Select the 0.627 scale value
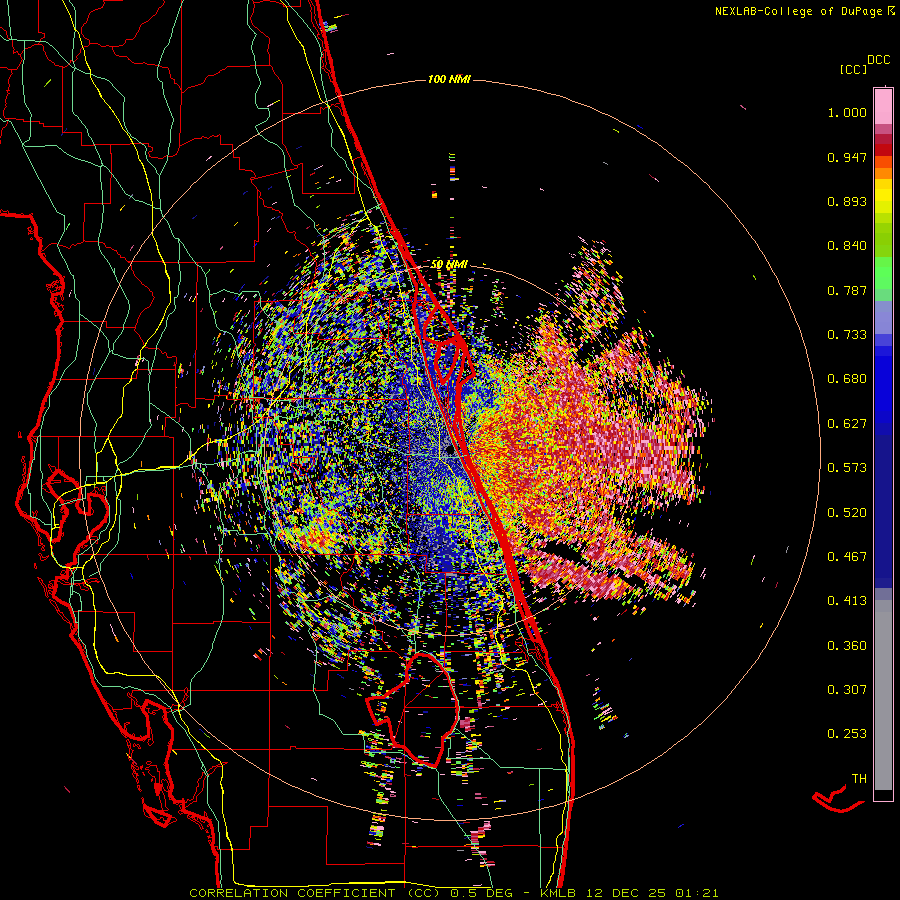 coord(847,424)
